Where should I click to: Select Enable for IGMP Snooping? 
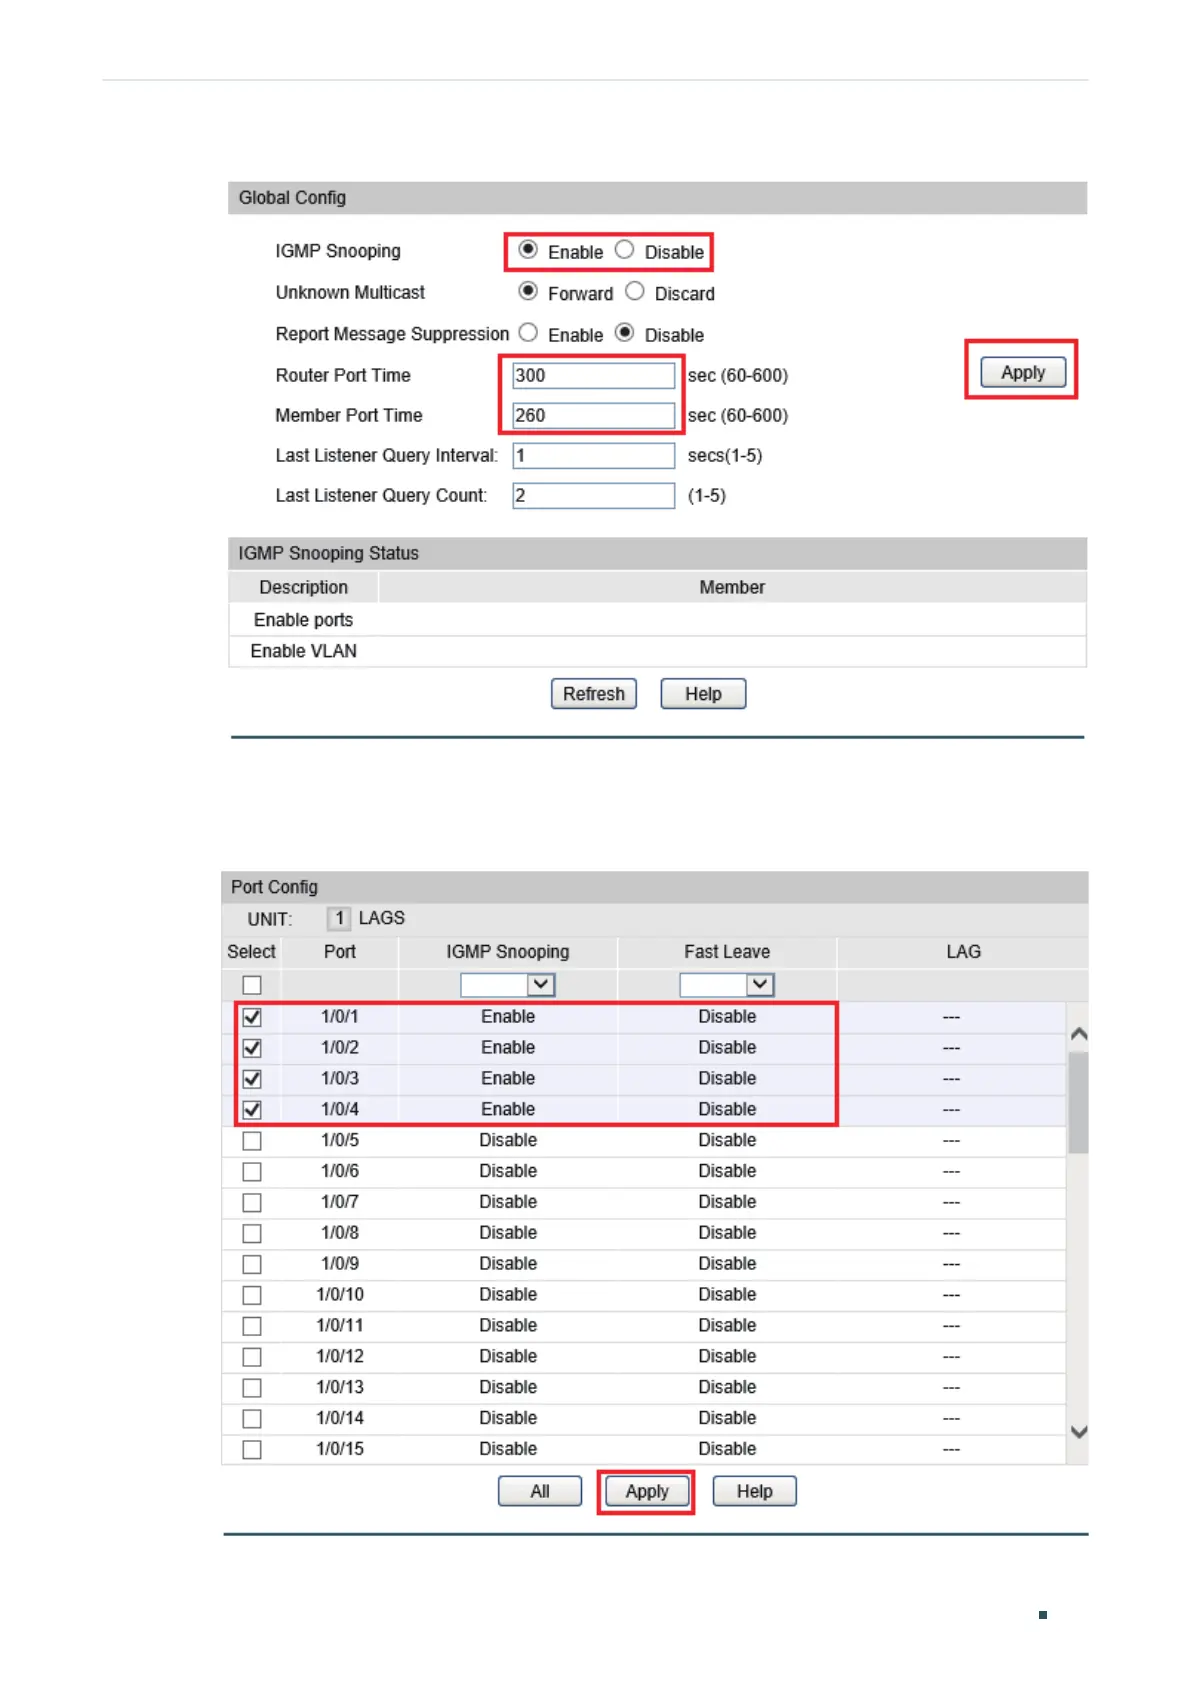pos(528,250)
